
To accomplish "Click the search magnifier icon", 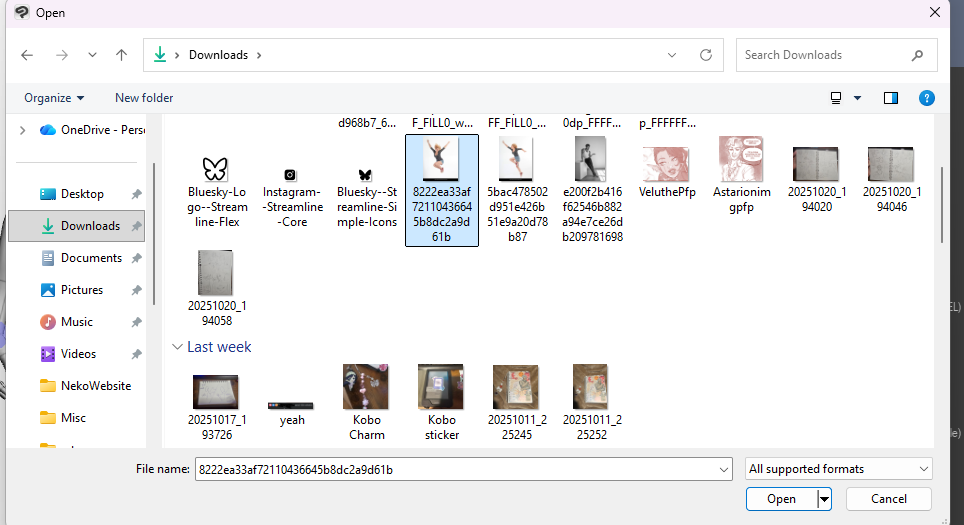I will click(x=917, y=55).
